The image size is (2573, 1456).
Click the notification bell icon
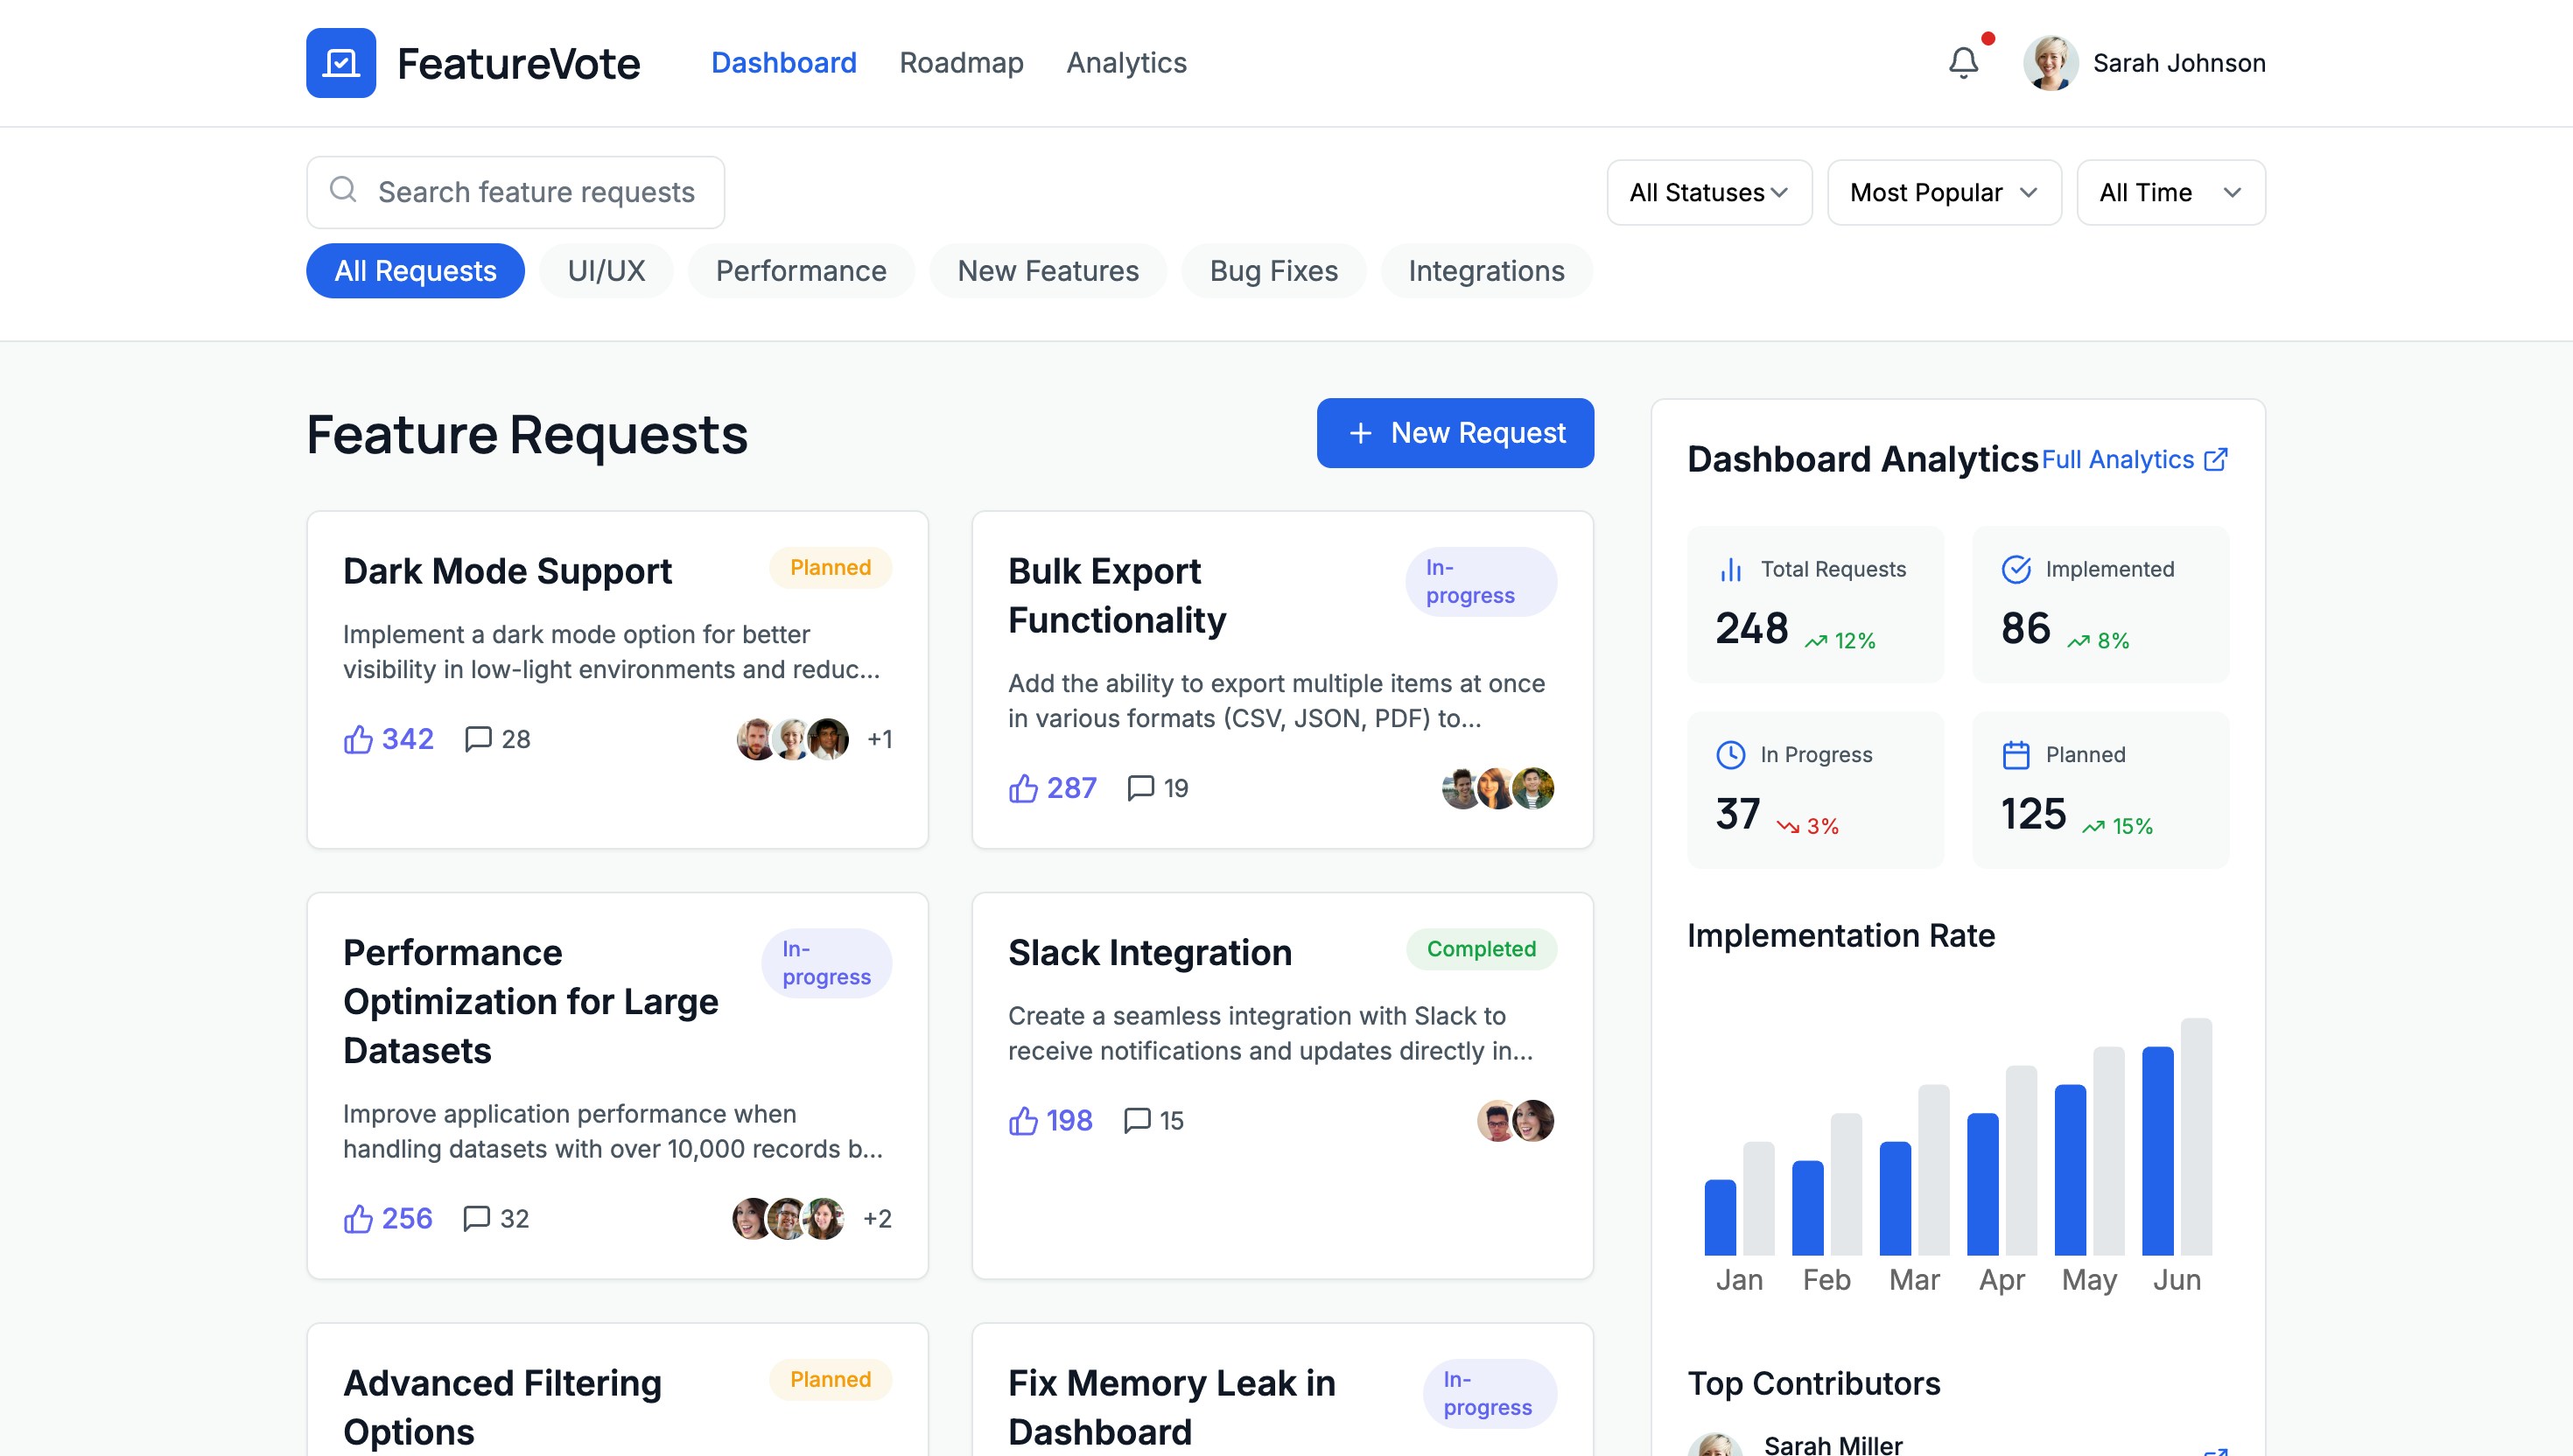point(1963,63)
